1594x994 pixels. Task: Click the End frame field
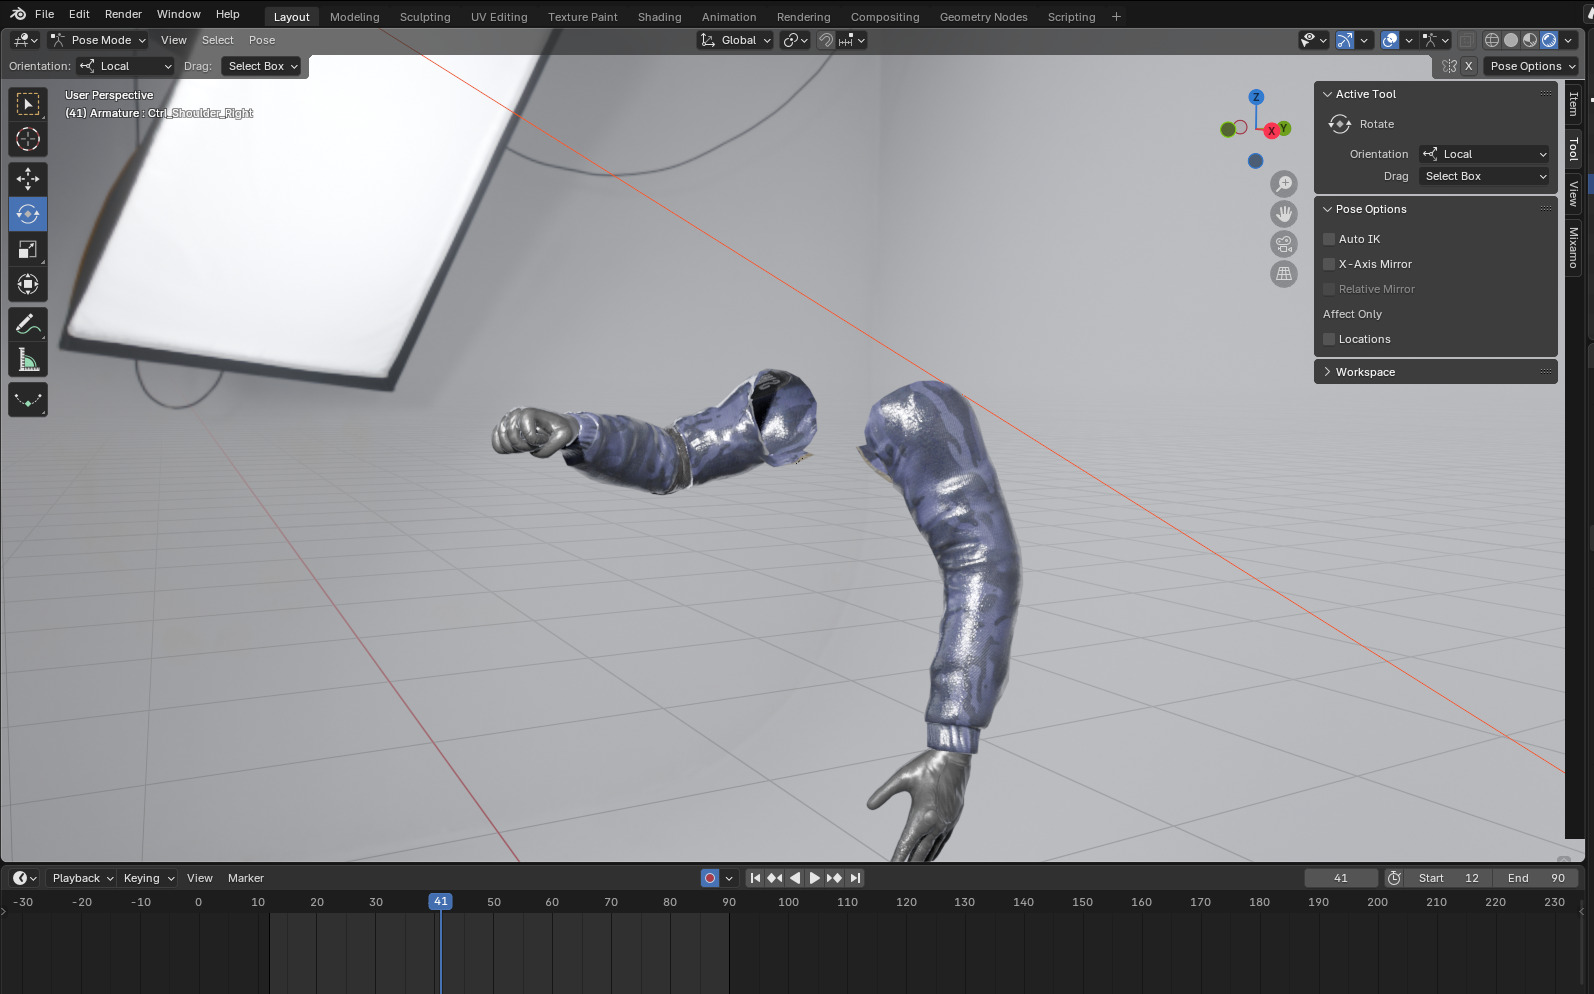(x=1536, y=878)
